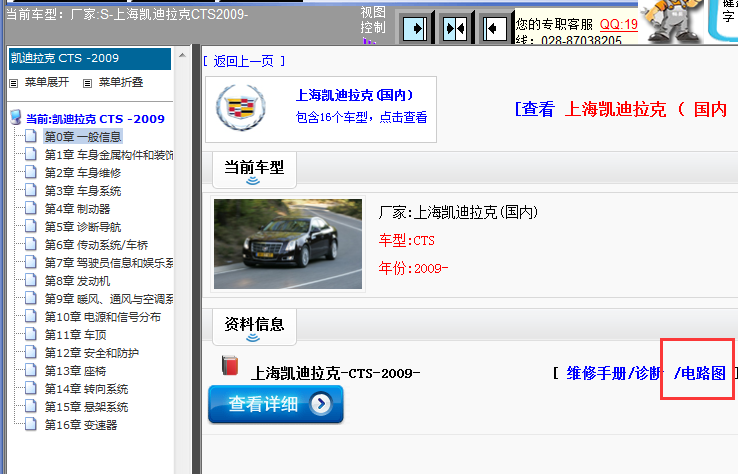Click the 维修手册/诊断 link

[x=615, y=373]
